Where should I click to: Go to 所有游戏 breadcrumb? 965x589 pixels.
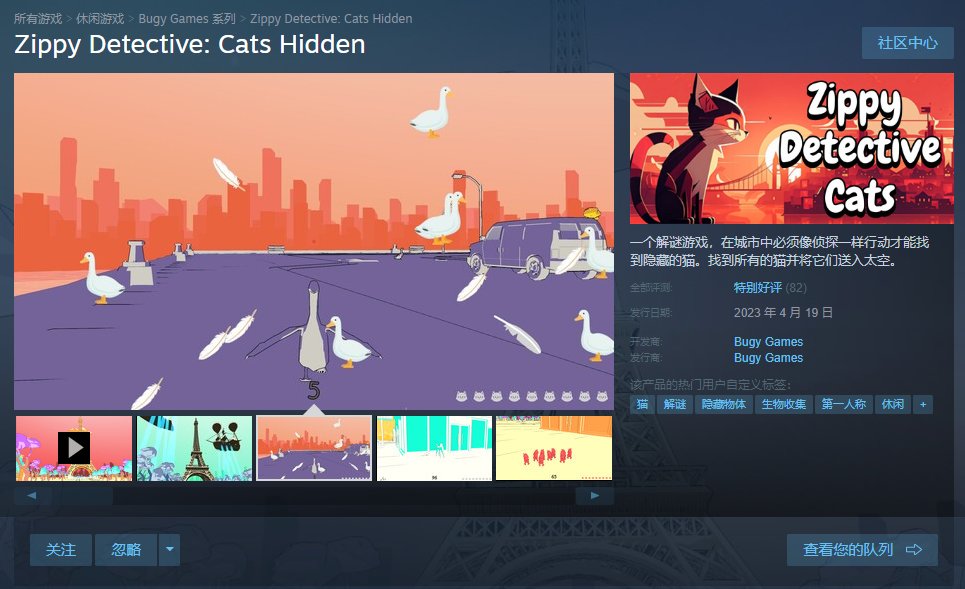point(38,18)
